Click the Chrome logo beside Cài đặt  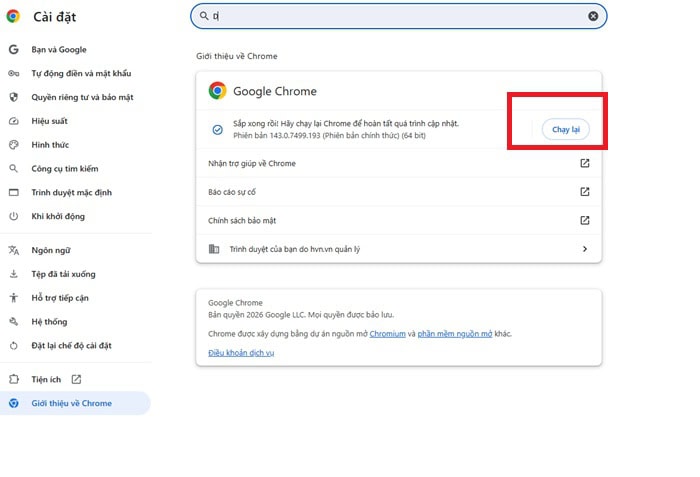pyautogui.click(x=13, y=17)
